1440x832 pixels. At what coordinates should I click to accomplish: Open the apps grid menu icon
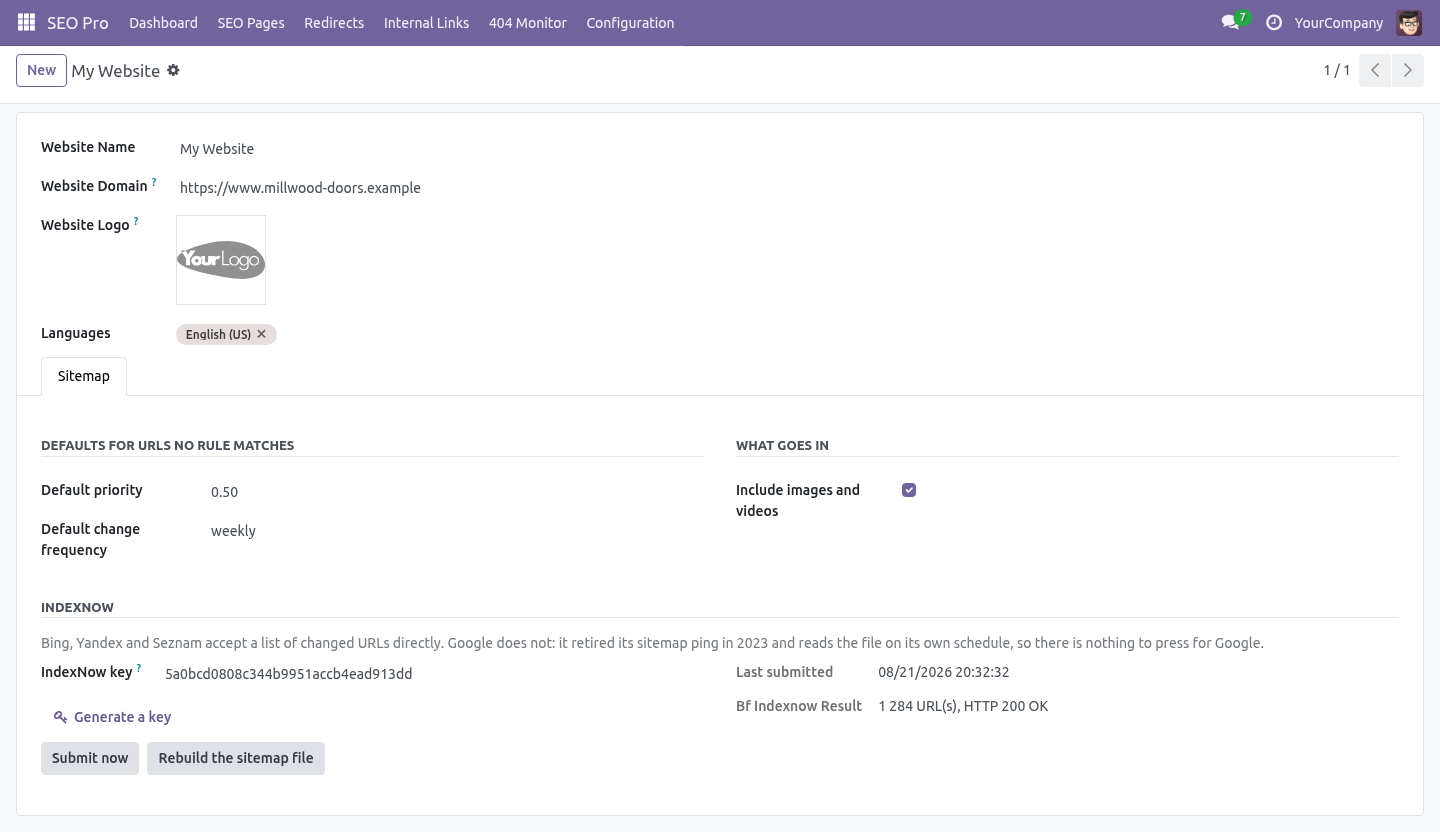tap(27, 22)
